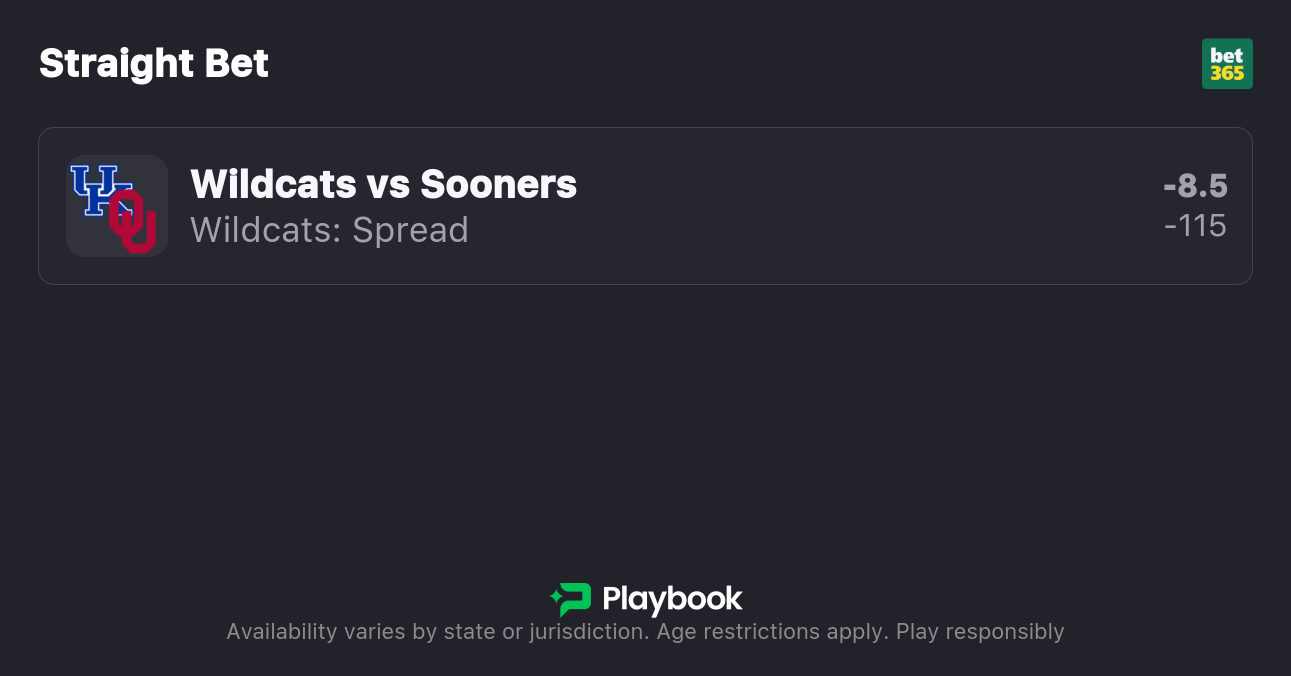This screenshot has height=676, width=1291.
Task: Click the yellow 365 text in logo
Action: (1227, 73)
